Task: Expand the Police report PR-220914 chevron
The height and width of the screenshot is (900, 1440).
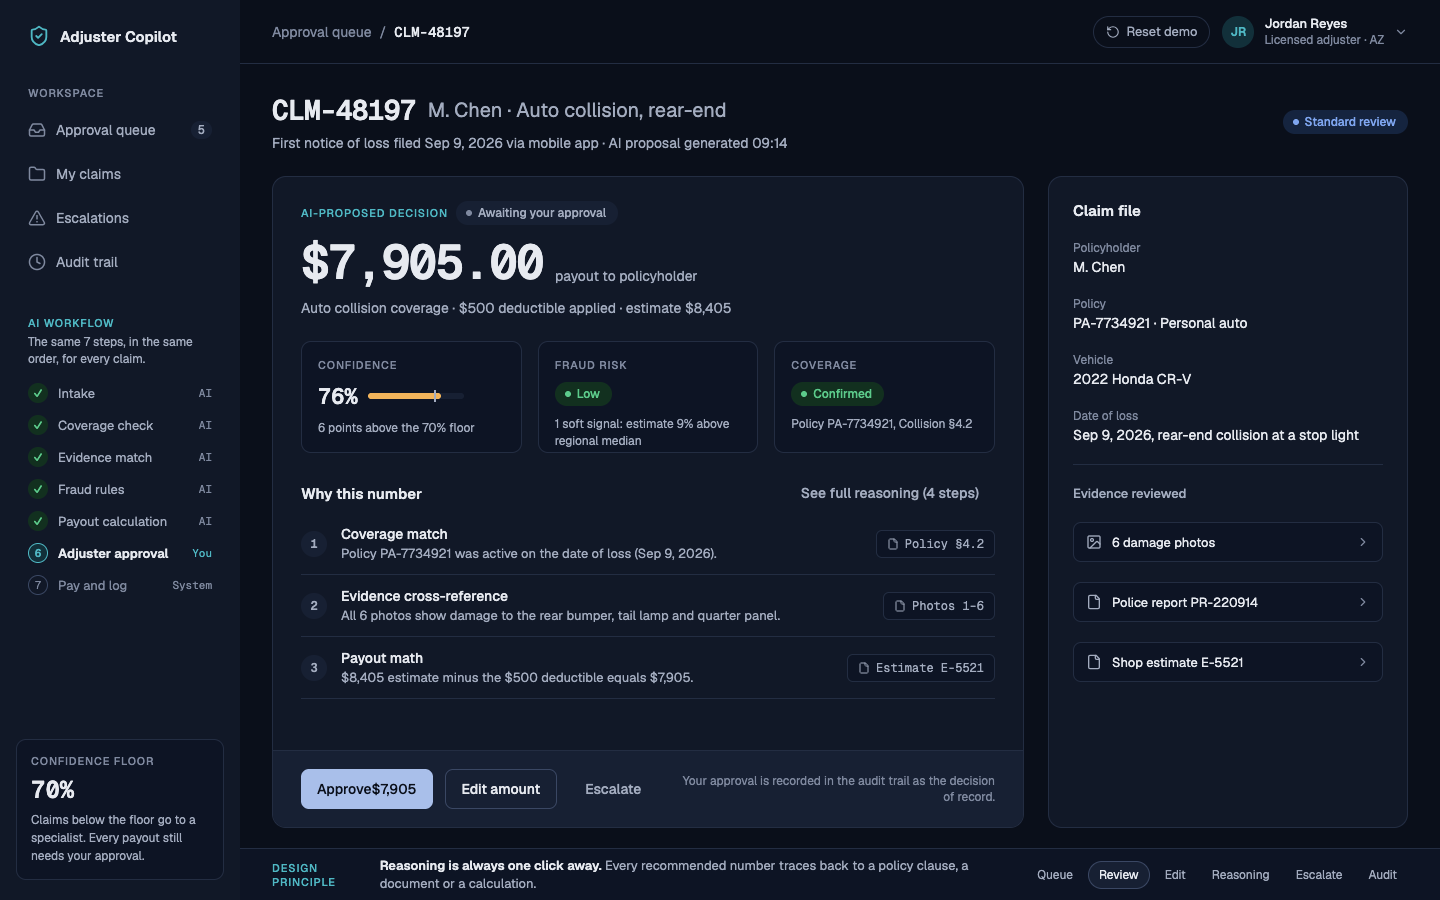Action: click(1362, 602)
